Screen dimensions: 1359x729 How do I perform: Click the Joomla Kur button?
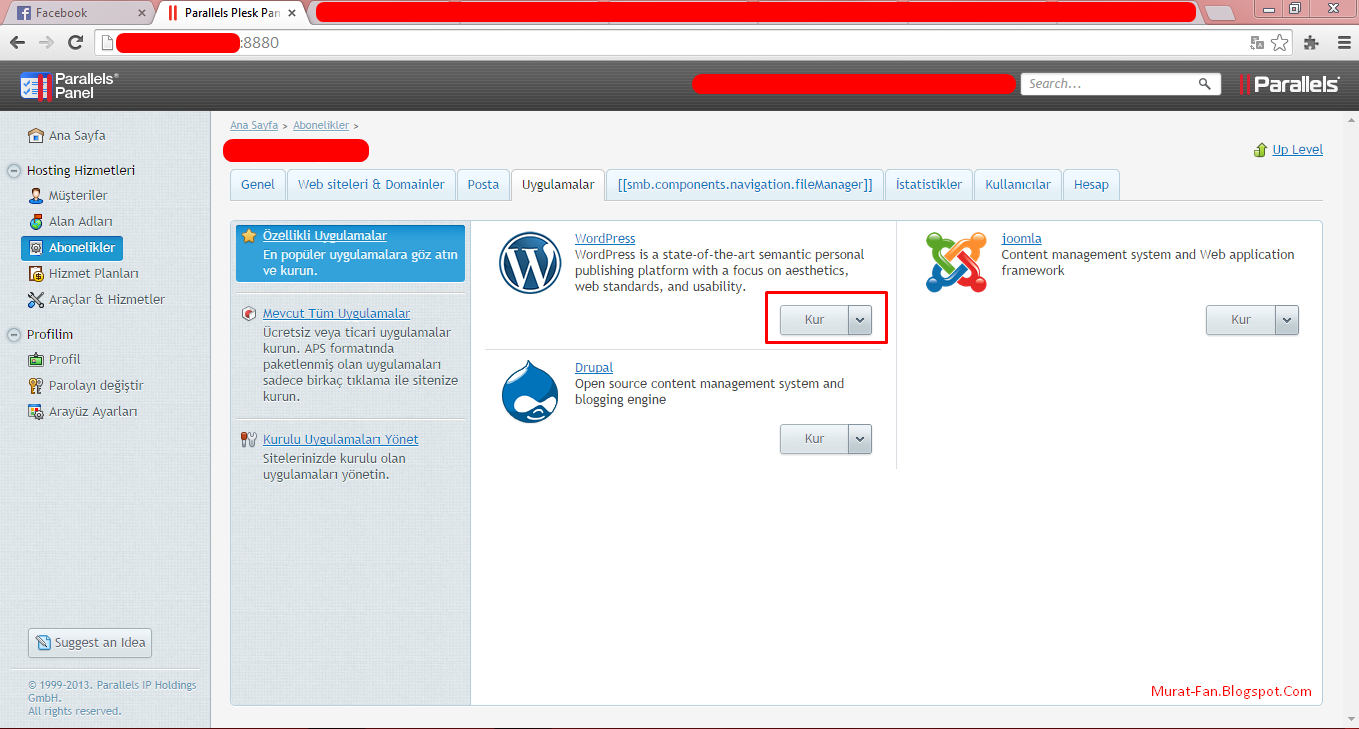[x=1241, y=320]
